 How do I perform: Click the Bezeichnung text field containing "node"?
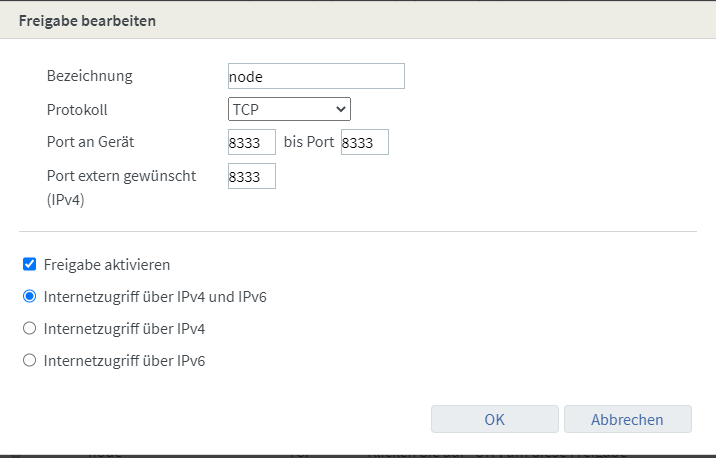point(316,76)
